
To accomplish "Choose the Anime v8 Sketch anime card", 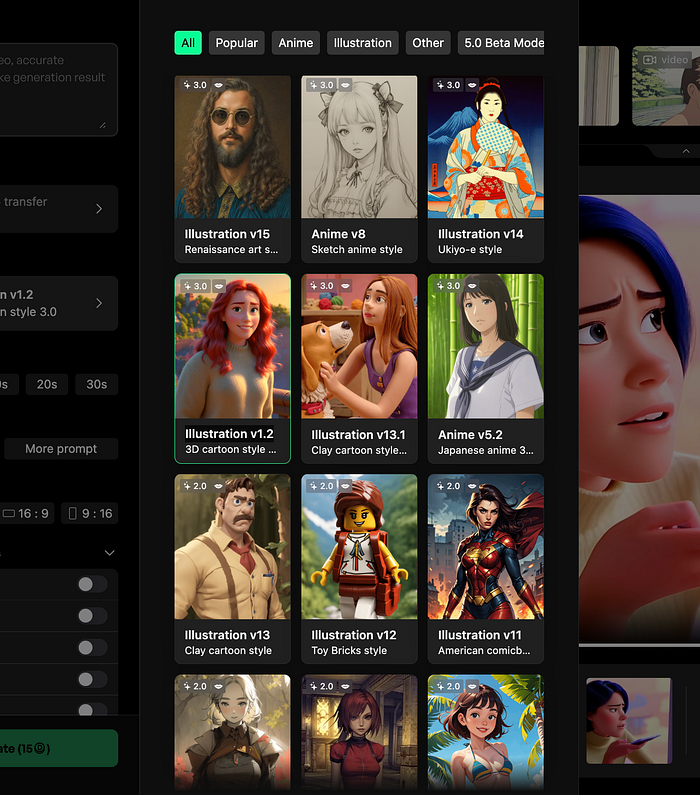I will point(359,169).
